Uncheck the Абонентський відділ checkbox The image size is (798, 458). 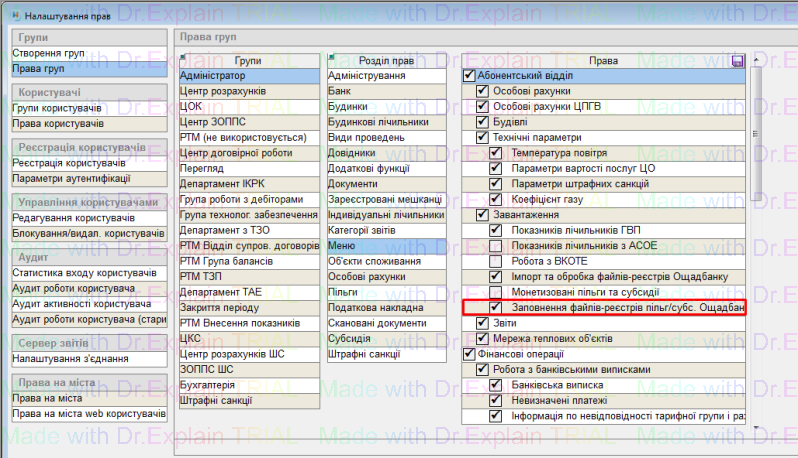pos(469,76)
